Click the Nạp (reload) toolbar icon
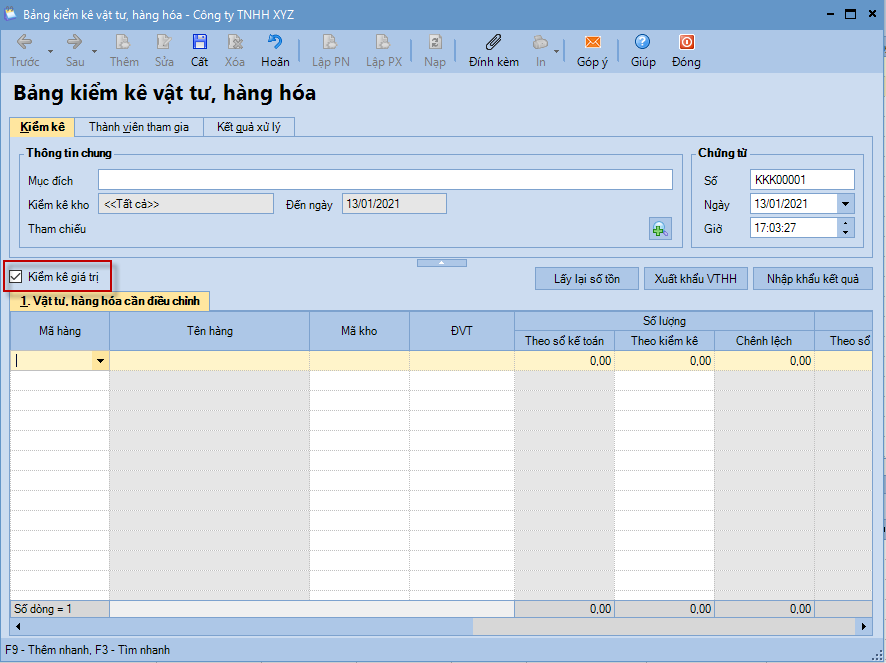This screenshot has height=663, width=886. (x=435, y=42)
